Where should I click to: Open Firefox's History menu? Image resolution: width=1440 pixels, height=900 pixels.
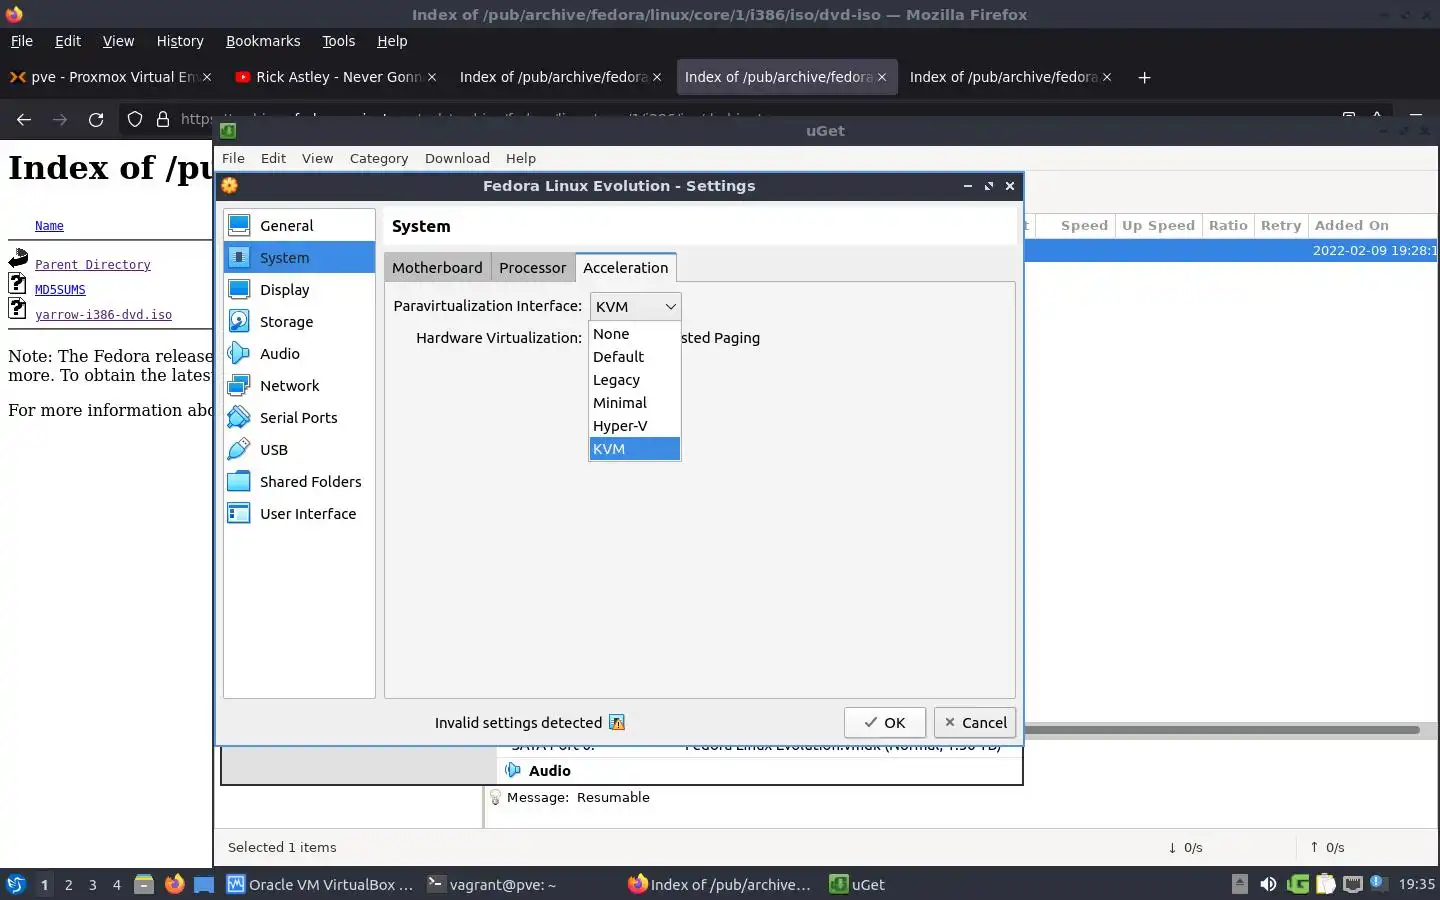coord(180,41)
